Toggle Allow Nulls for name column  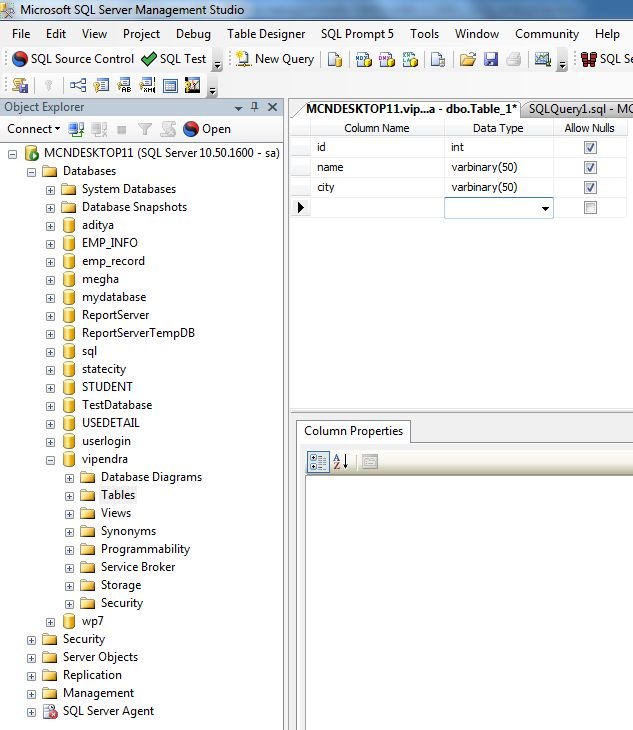[x=590, y=168]
